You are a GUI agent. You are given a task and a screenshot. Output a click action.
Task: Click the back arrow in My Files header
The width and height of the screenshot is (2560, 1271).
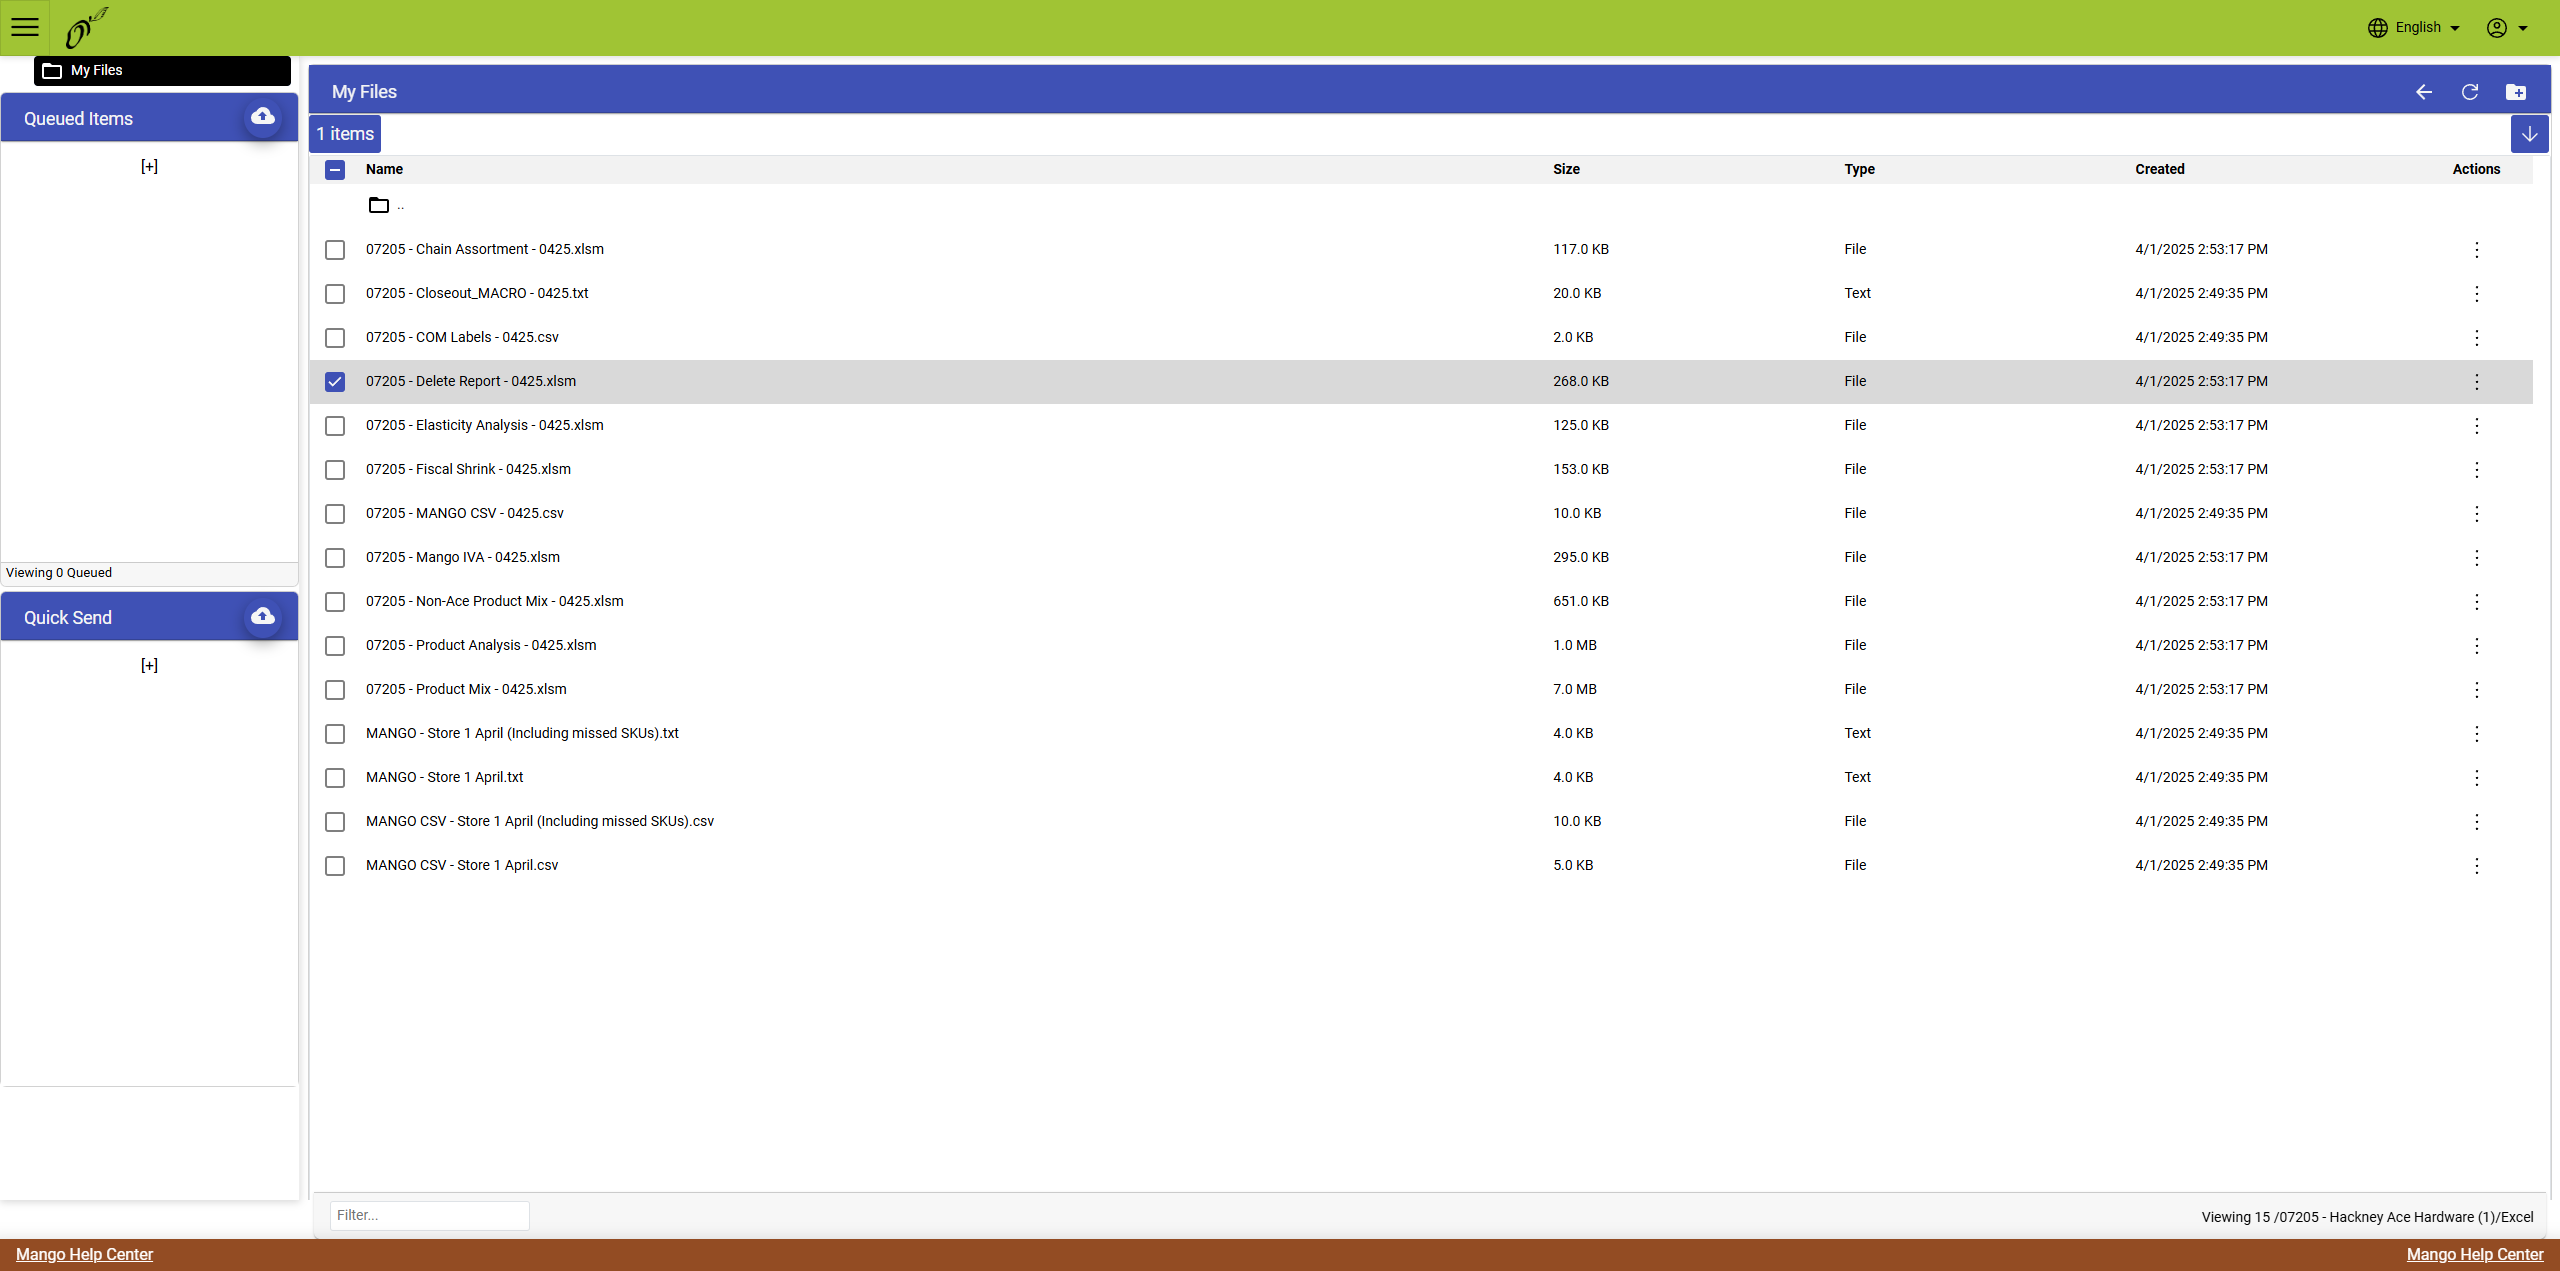[x=2424, y=92]
